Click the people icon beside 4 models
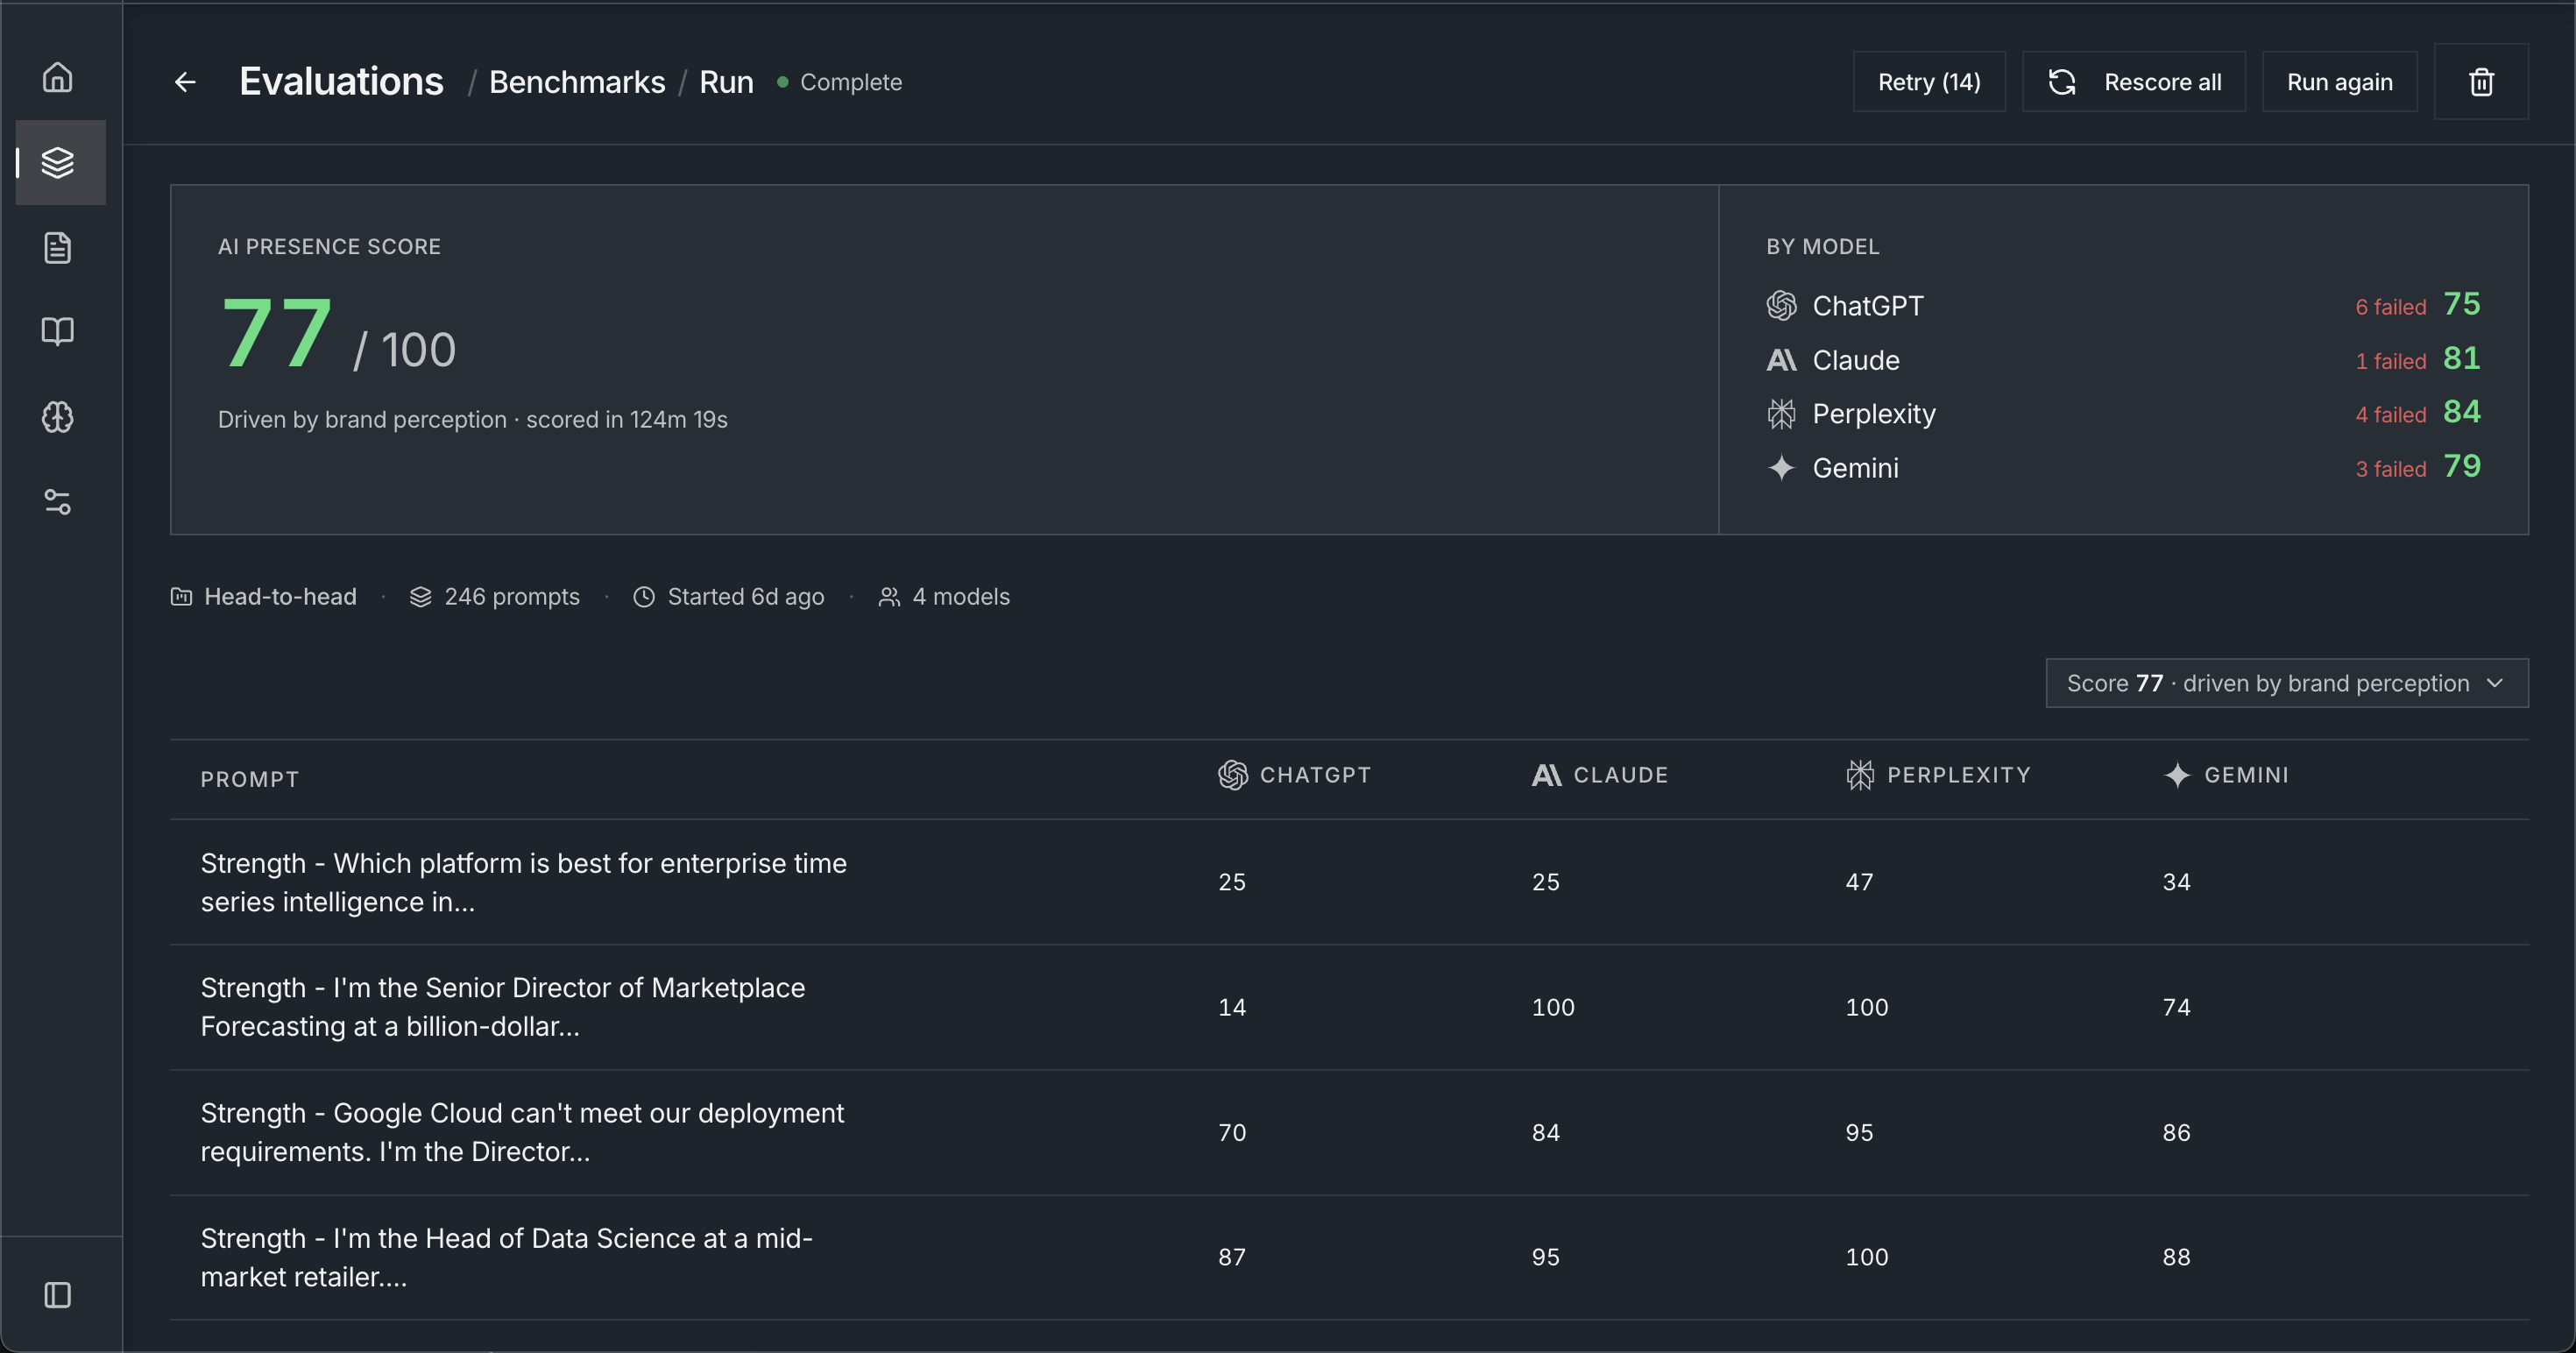This screenshot has width=2576, height=1353. [x=889, y=597]
